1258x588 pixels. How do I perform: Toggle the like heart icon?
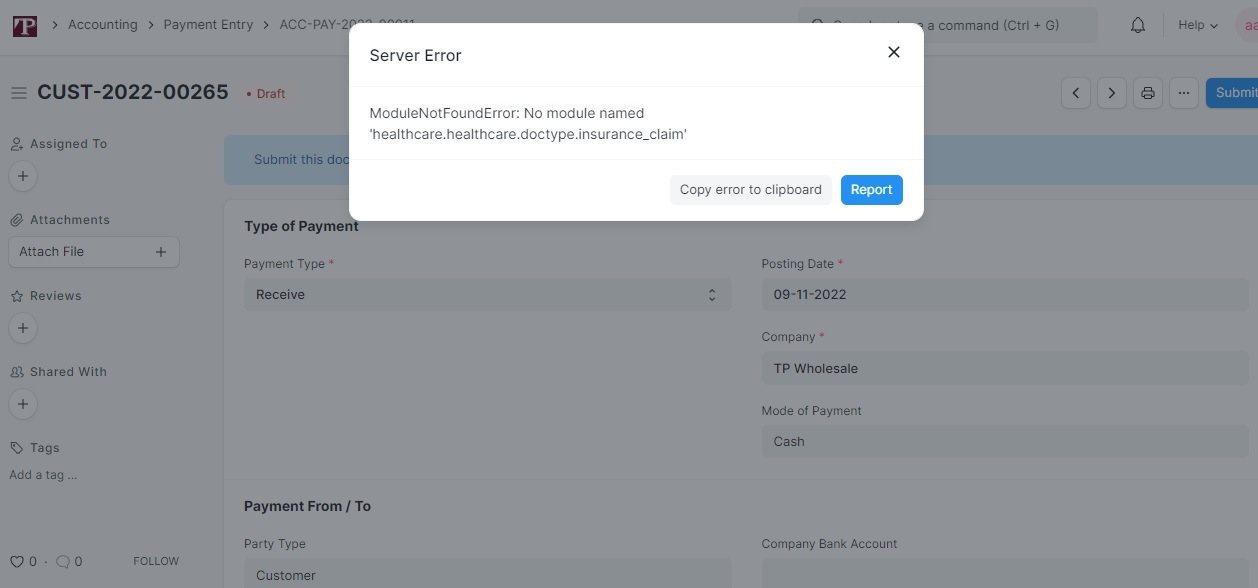pos(18,561)
